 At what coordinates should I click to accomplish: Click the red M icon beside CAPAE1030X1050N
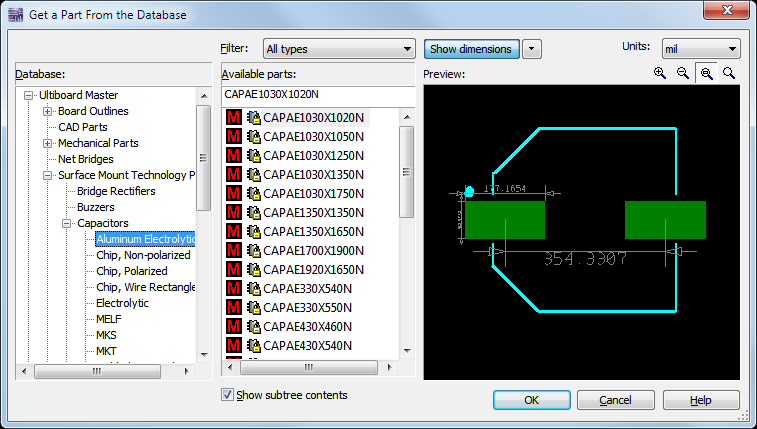234,137
